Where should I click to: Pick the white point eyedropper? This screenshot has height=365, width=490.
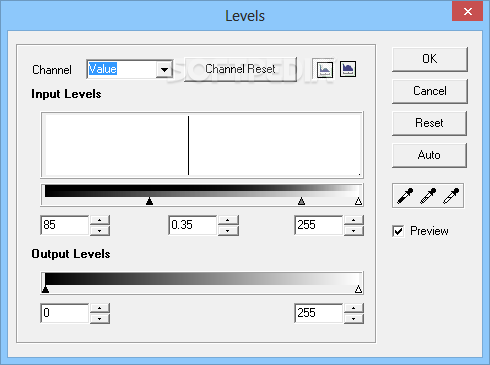tap(451, 196)
